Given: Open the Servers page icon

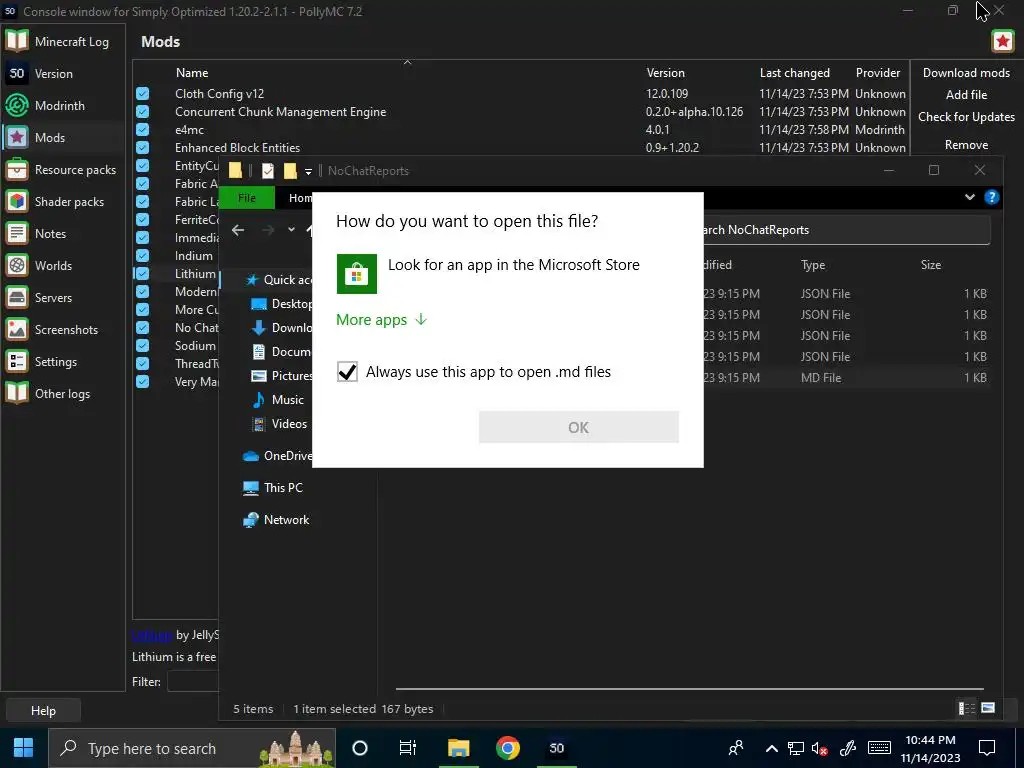Looking at the screenshot, I should (x=16, y=297).
